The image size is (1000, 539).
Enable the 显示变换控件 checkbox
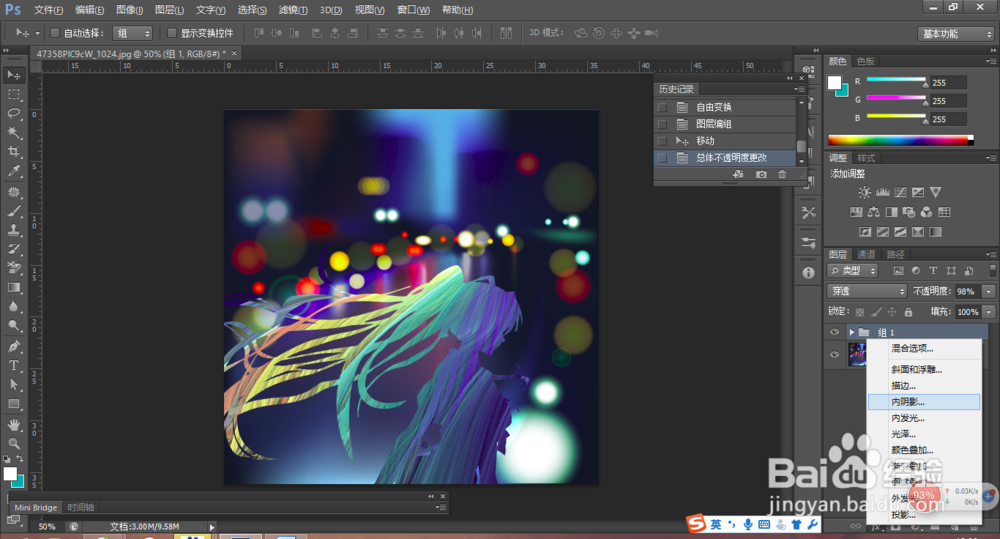pyautogui.click(x=172, y=33)
